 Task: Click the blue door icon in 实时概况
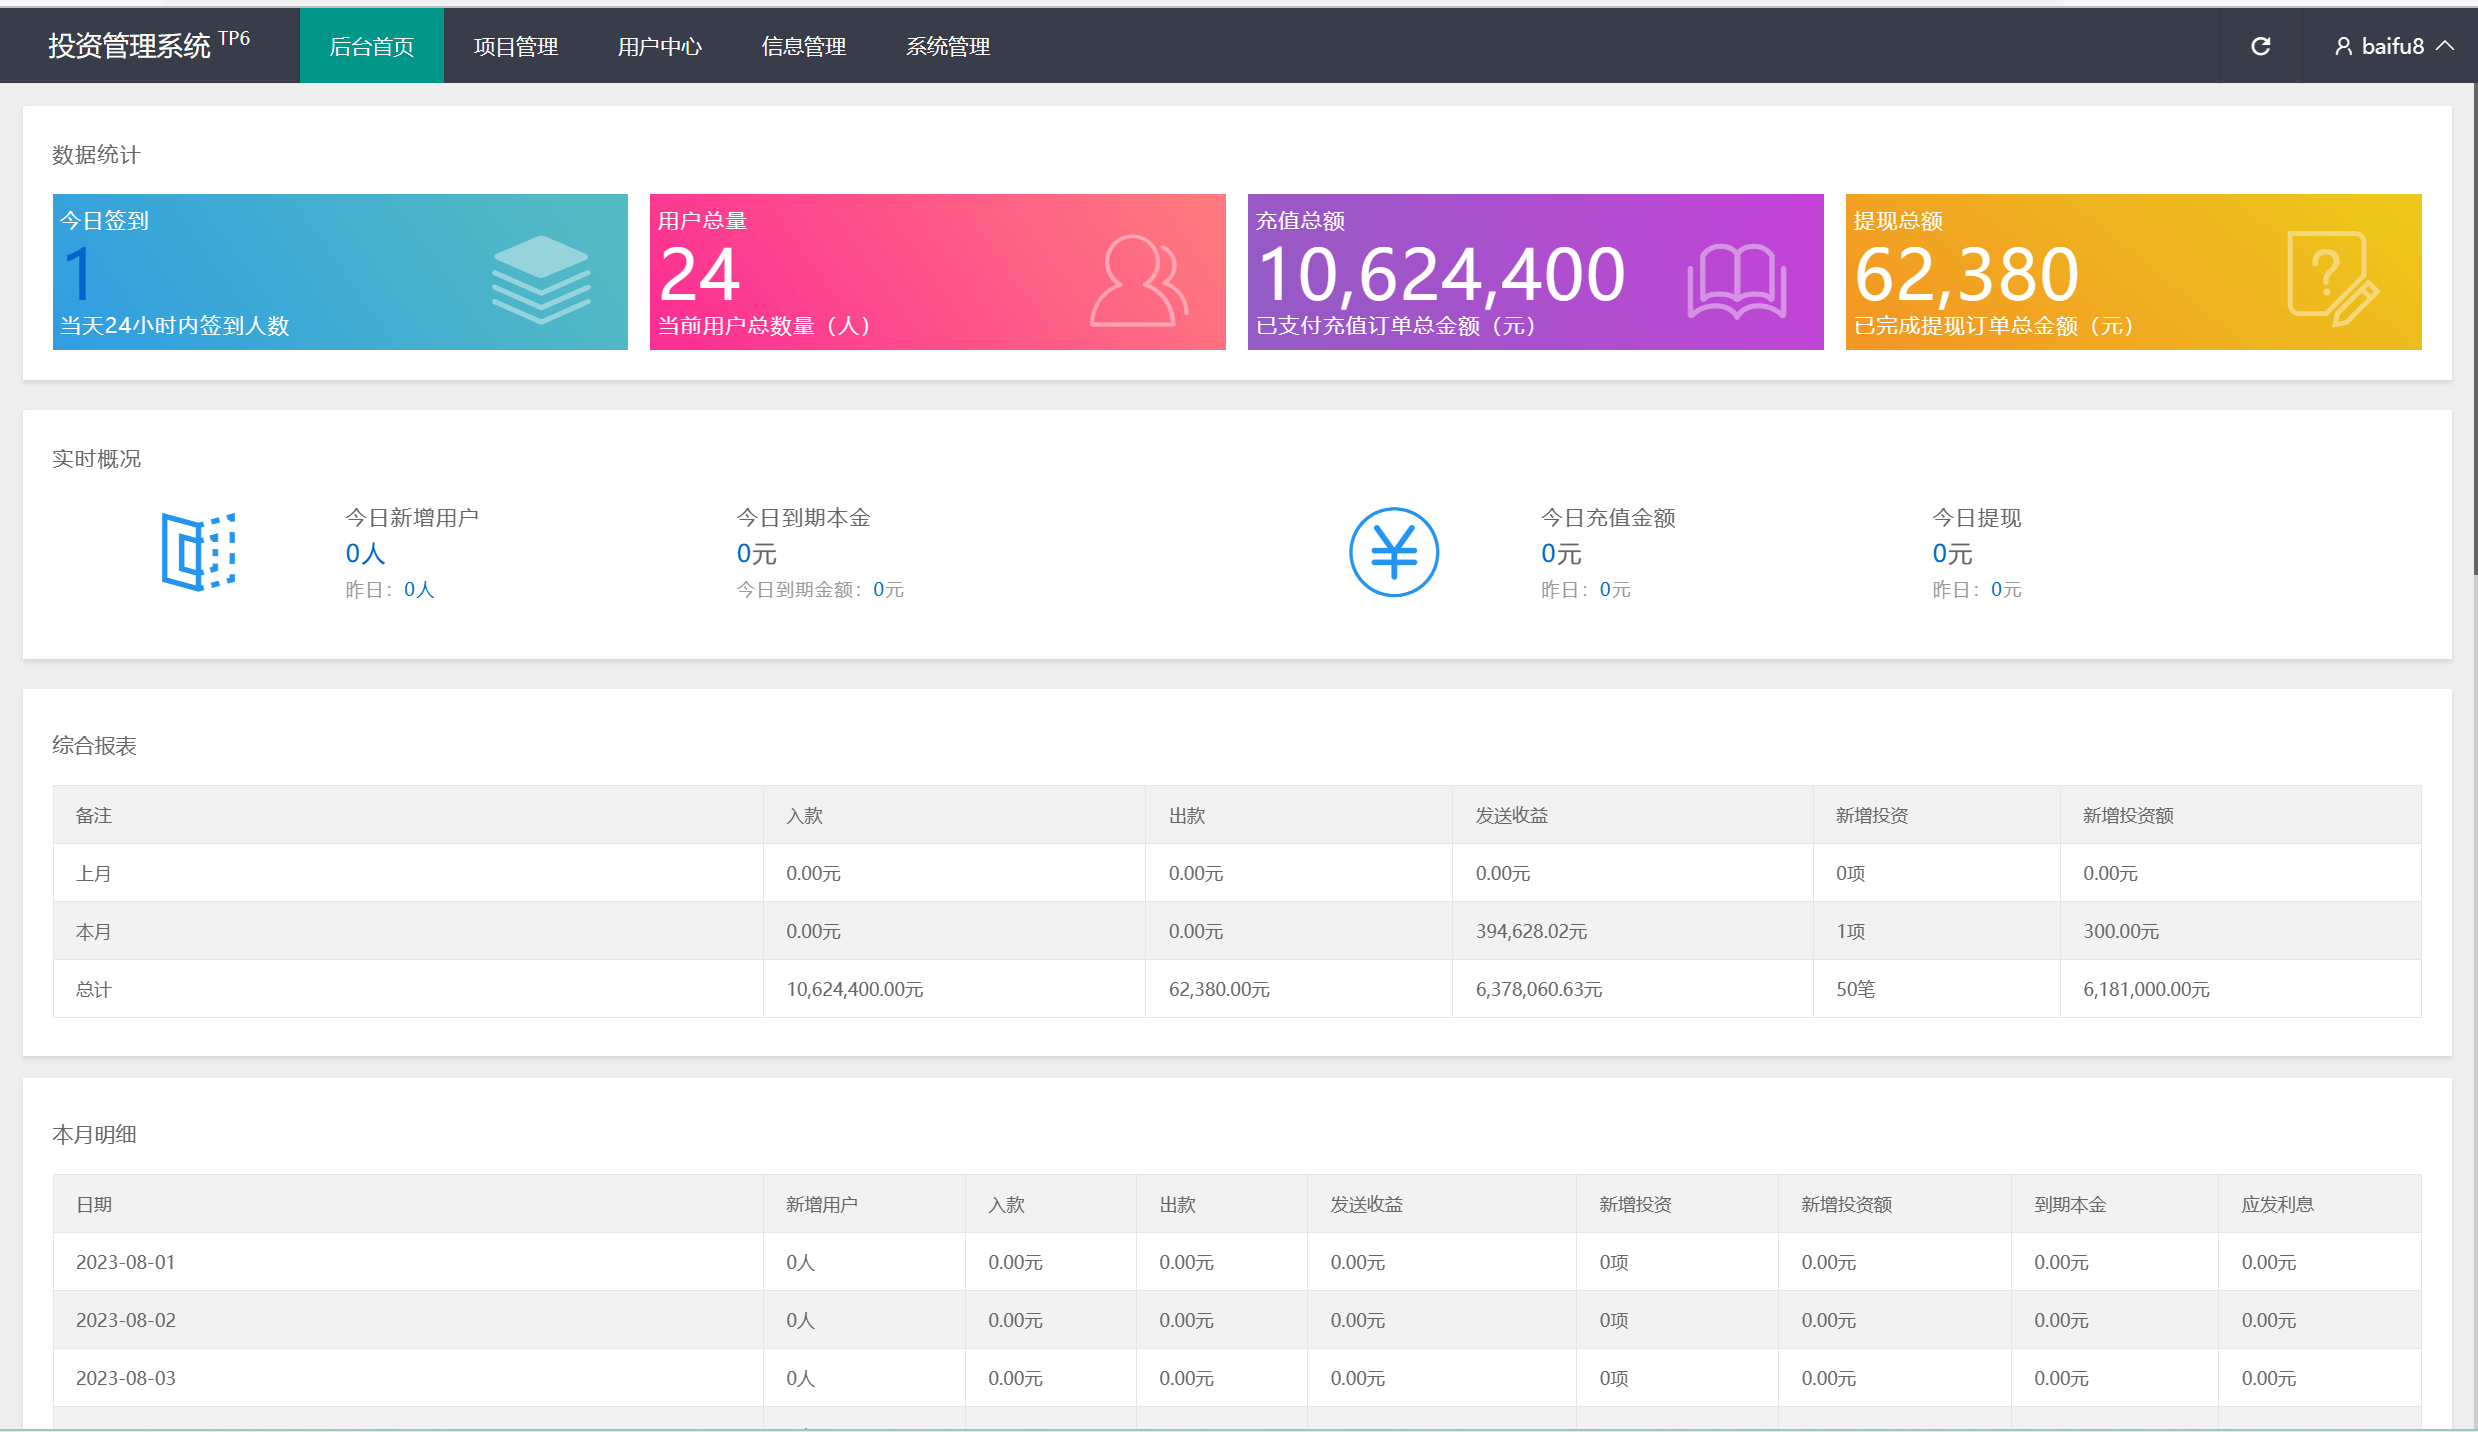pyautogui.click(x=199, y=551)
